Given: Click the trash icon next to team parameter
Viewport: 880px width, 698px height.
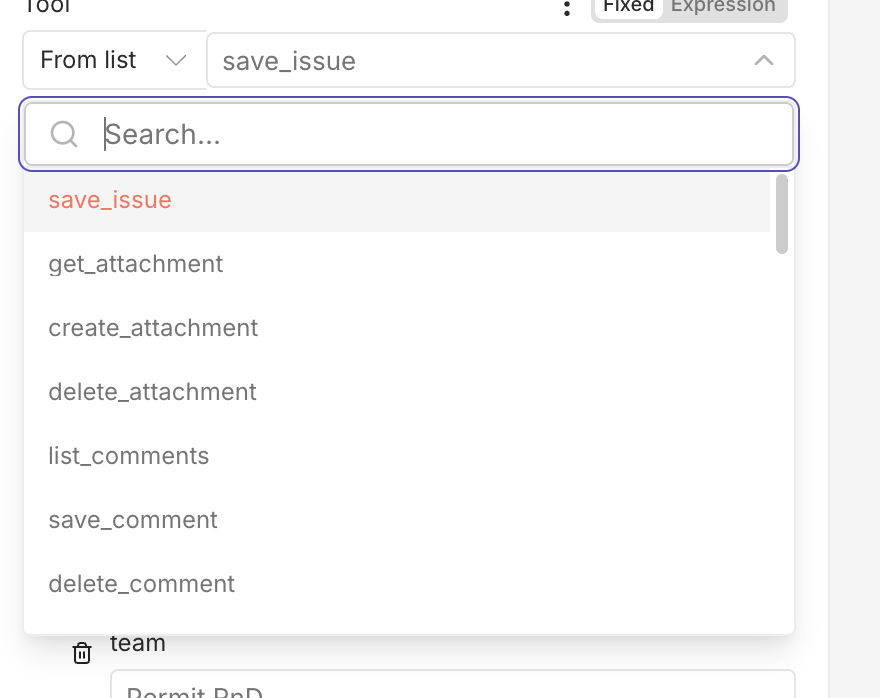Looking at the screenshot, I should [82, 652].
